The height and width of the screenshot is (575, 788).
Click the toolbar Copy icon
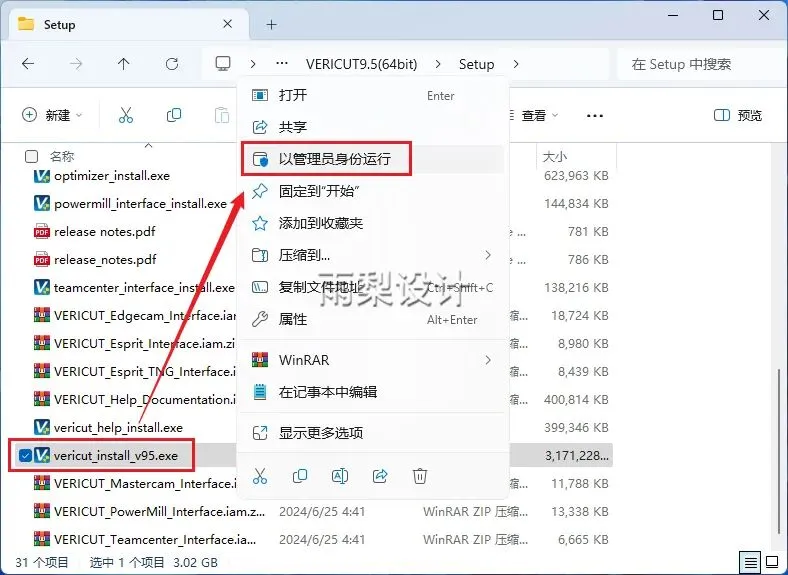pyautogui.click(x=174, y=115)
